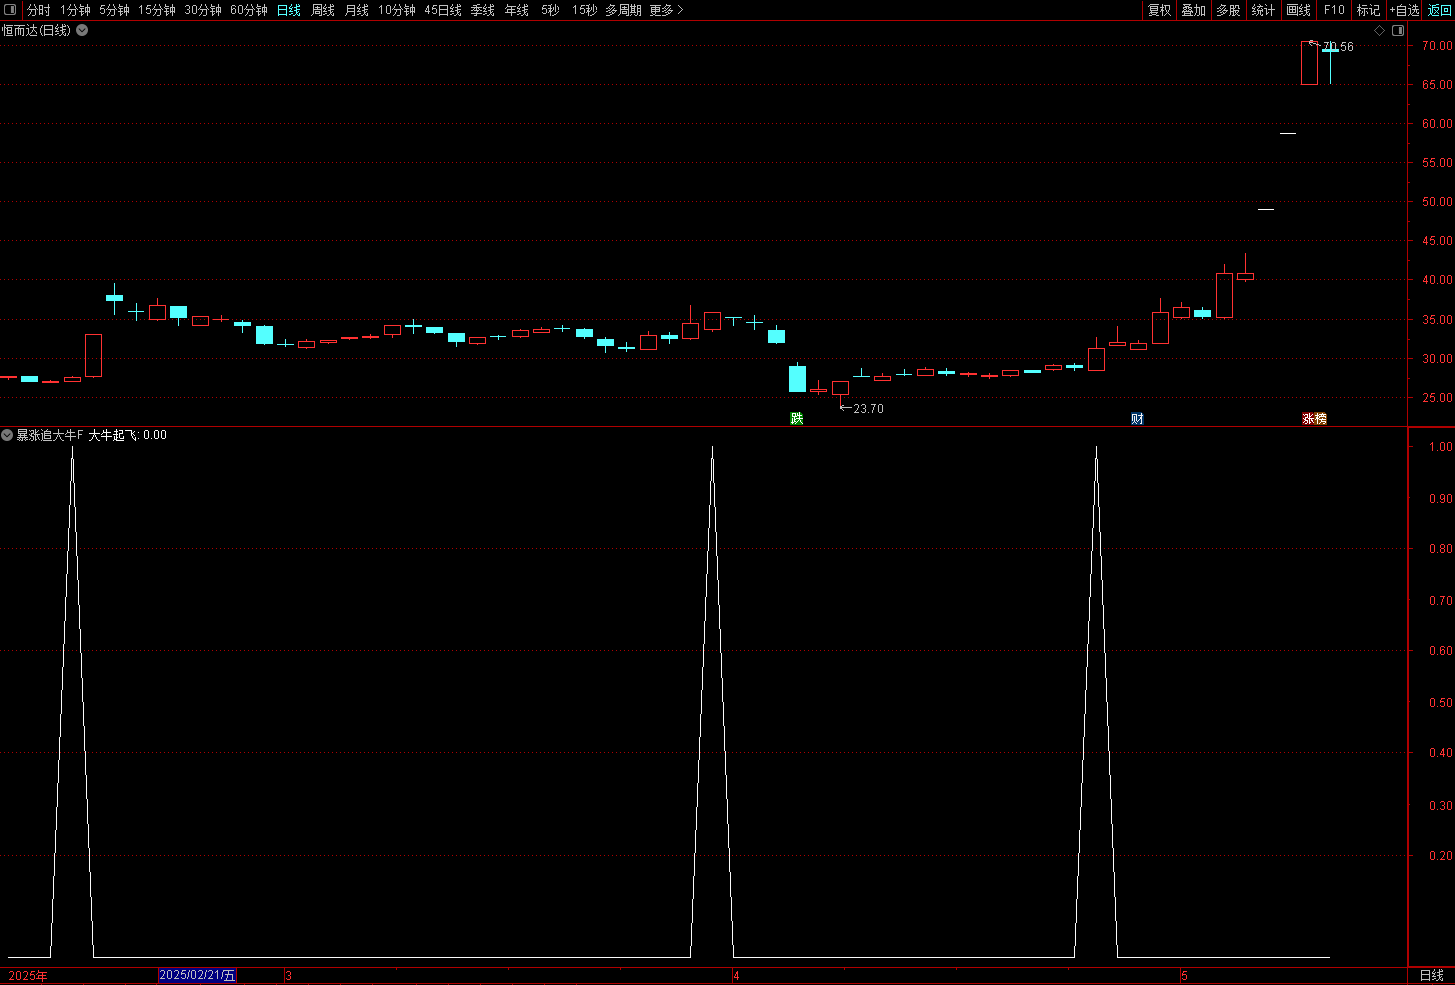This screenshot has width=1455, height=985.
Task: Add stock via +自选 button
Action: (x=1404, y=10)
